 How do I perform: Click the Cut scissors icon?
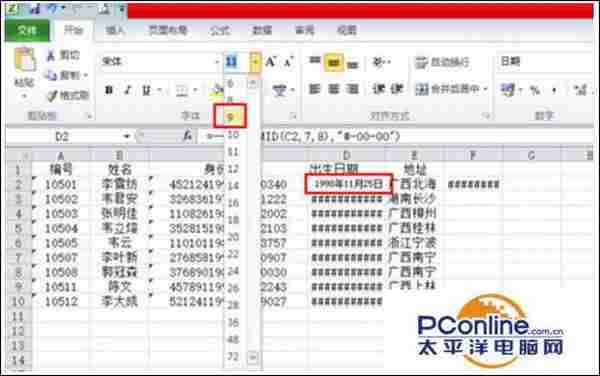coord(51,55)
